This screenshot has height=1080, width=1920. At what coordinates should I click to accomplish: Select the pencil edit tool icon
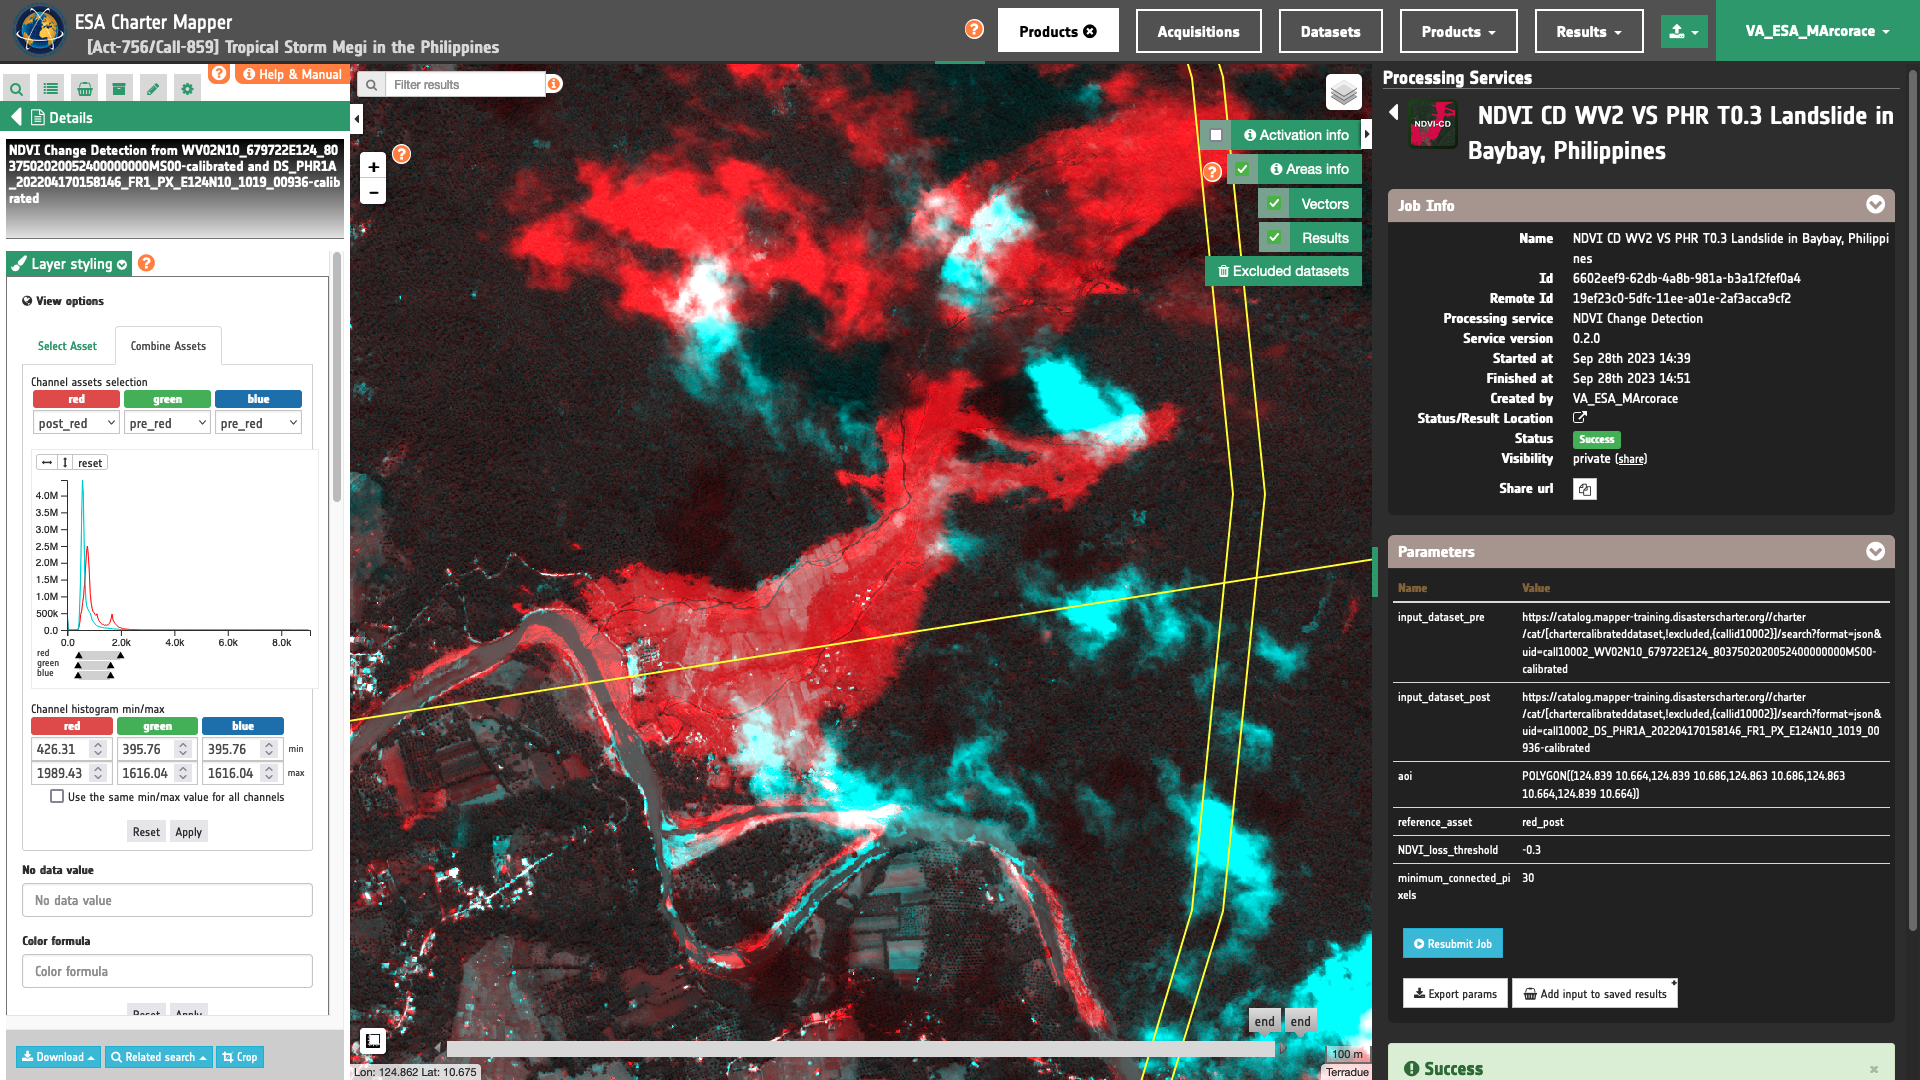pos(153,89)
